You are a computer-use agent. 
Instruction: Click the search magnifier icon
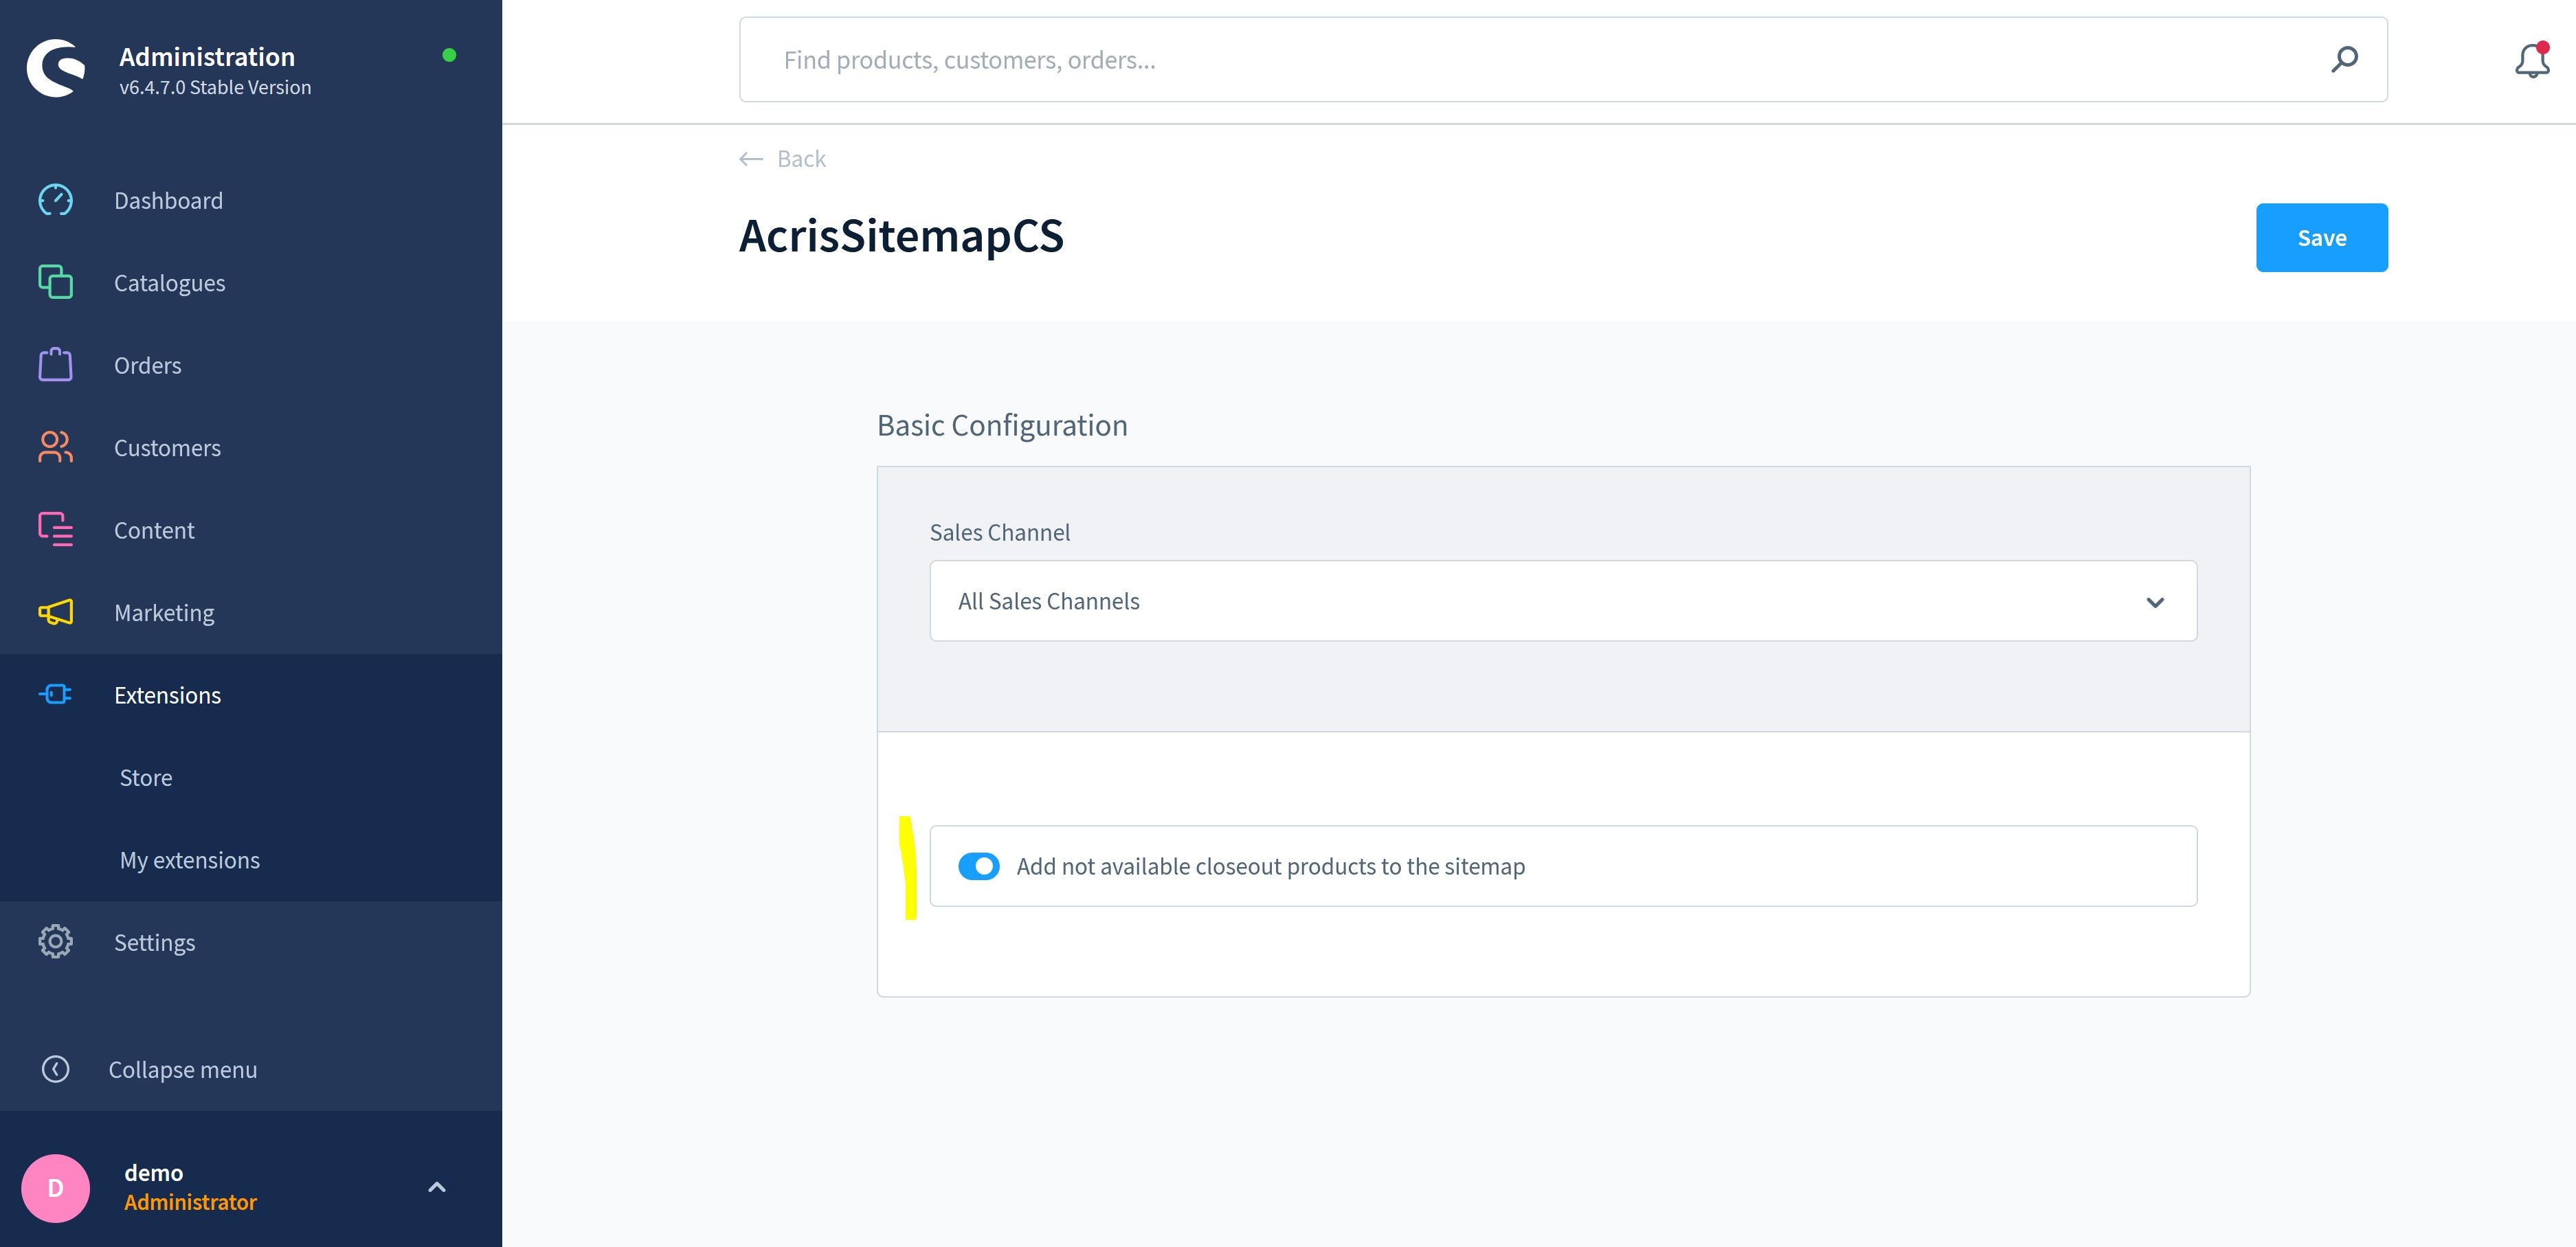pos(2344,59)
